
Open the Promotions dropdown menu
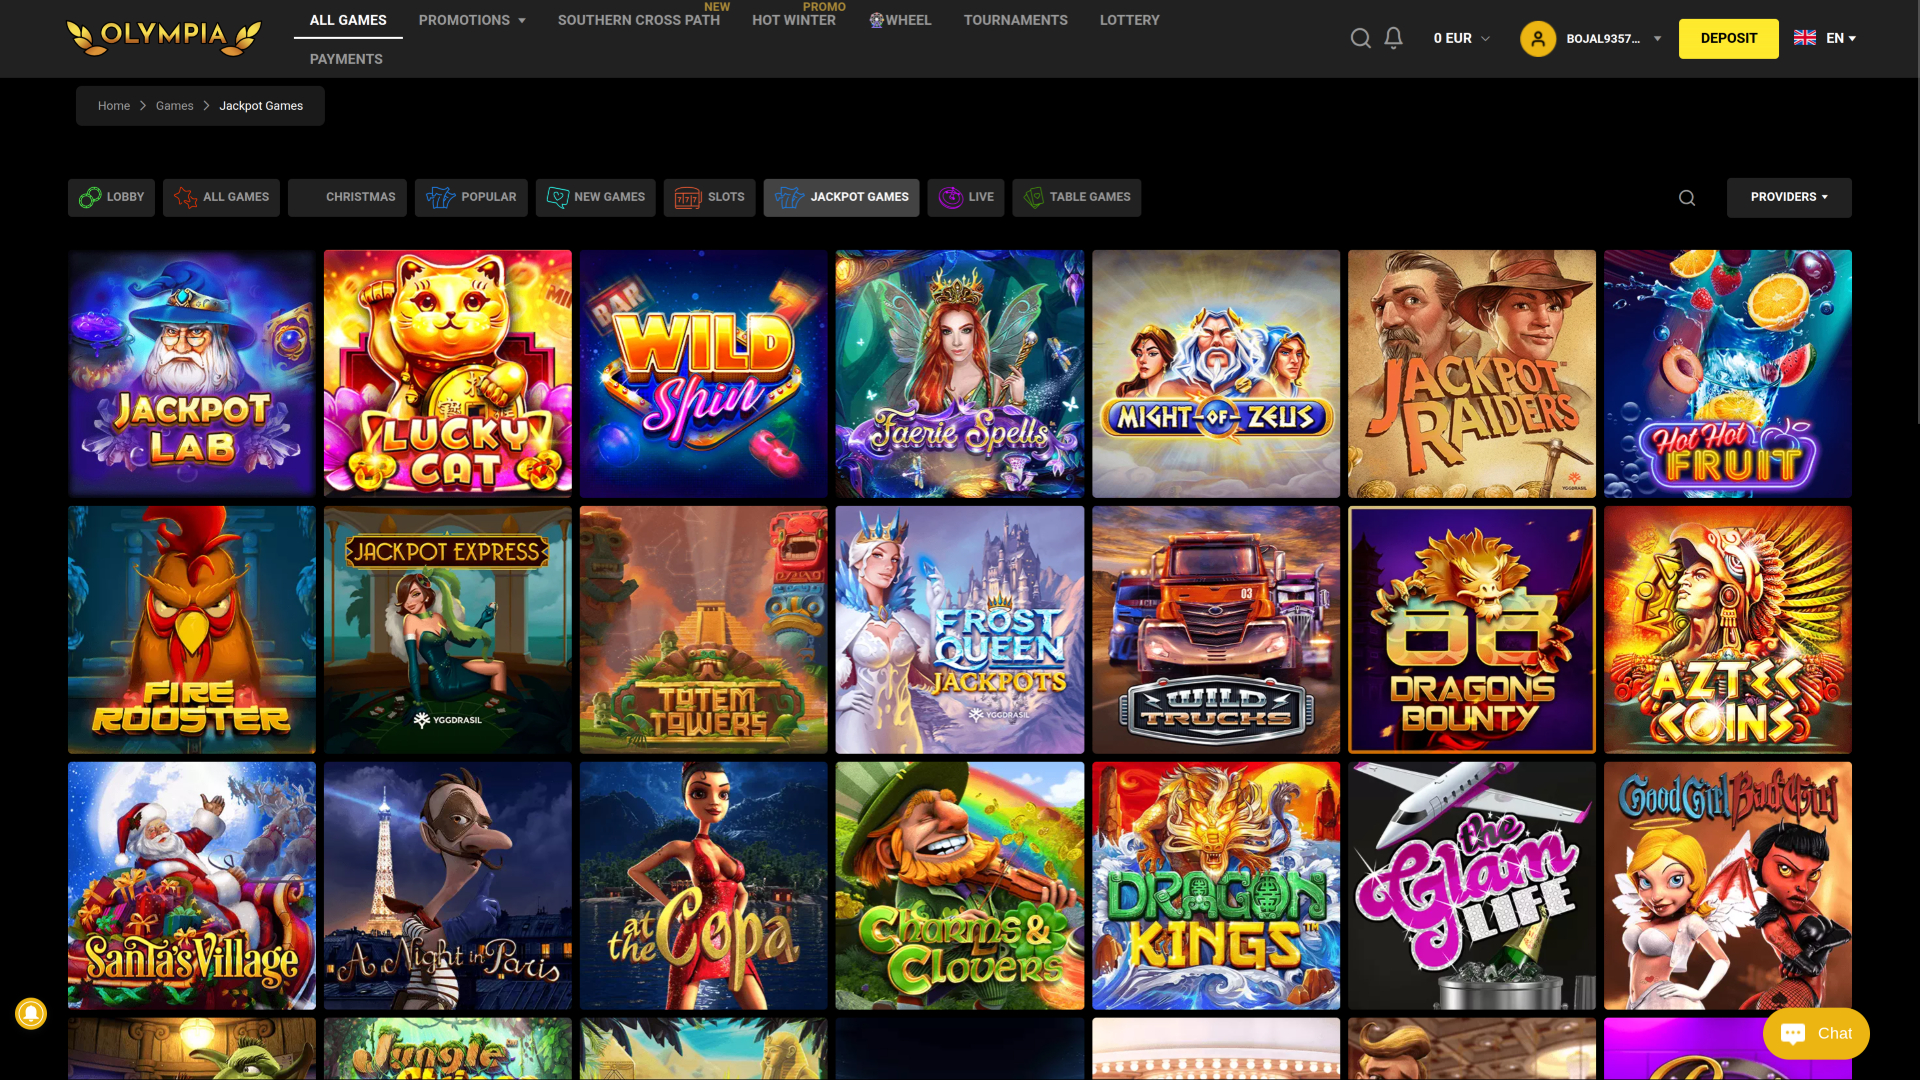tap(471, 19)
